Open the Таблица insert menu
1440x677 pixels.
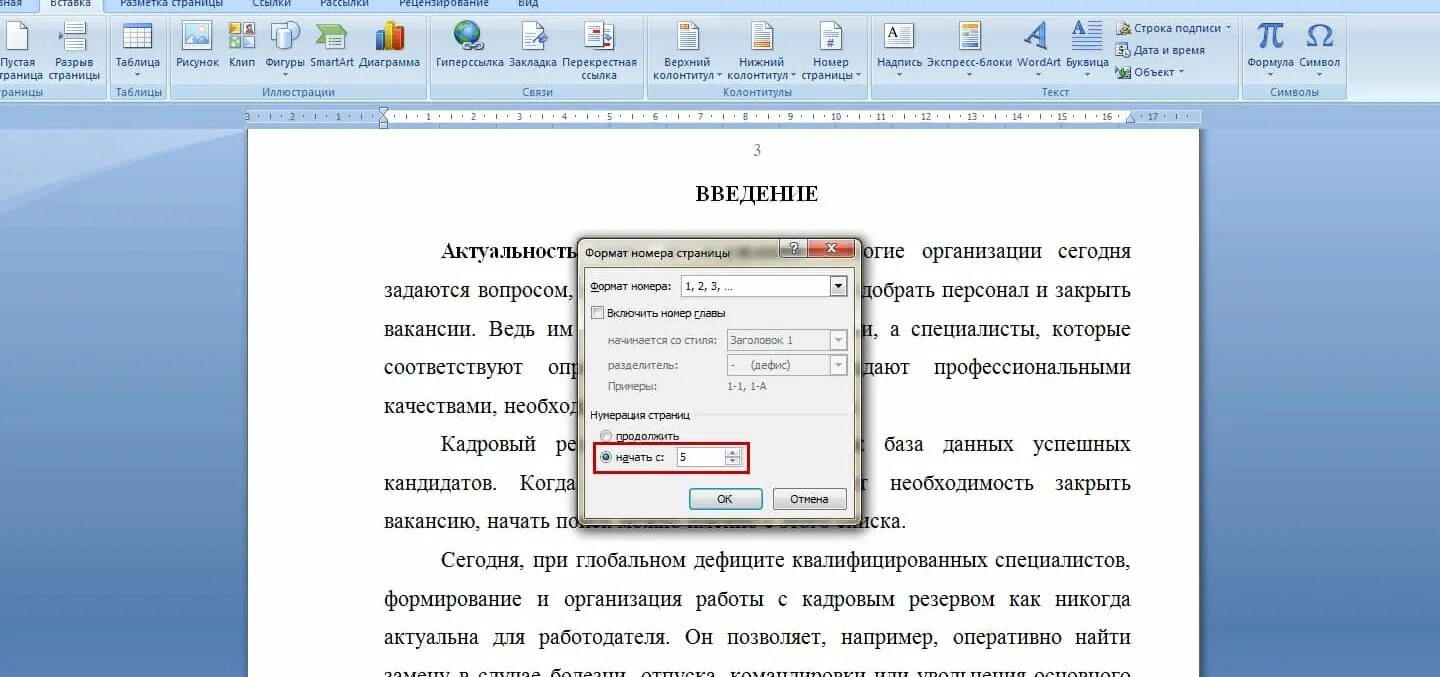click(x=138, y=50)
